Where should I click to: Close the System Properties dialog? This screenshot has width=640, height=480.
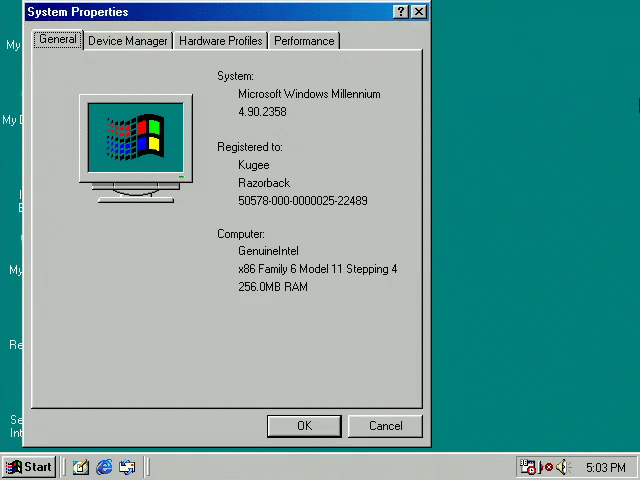pos(419,12)
